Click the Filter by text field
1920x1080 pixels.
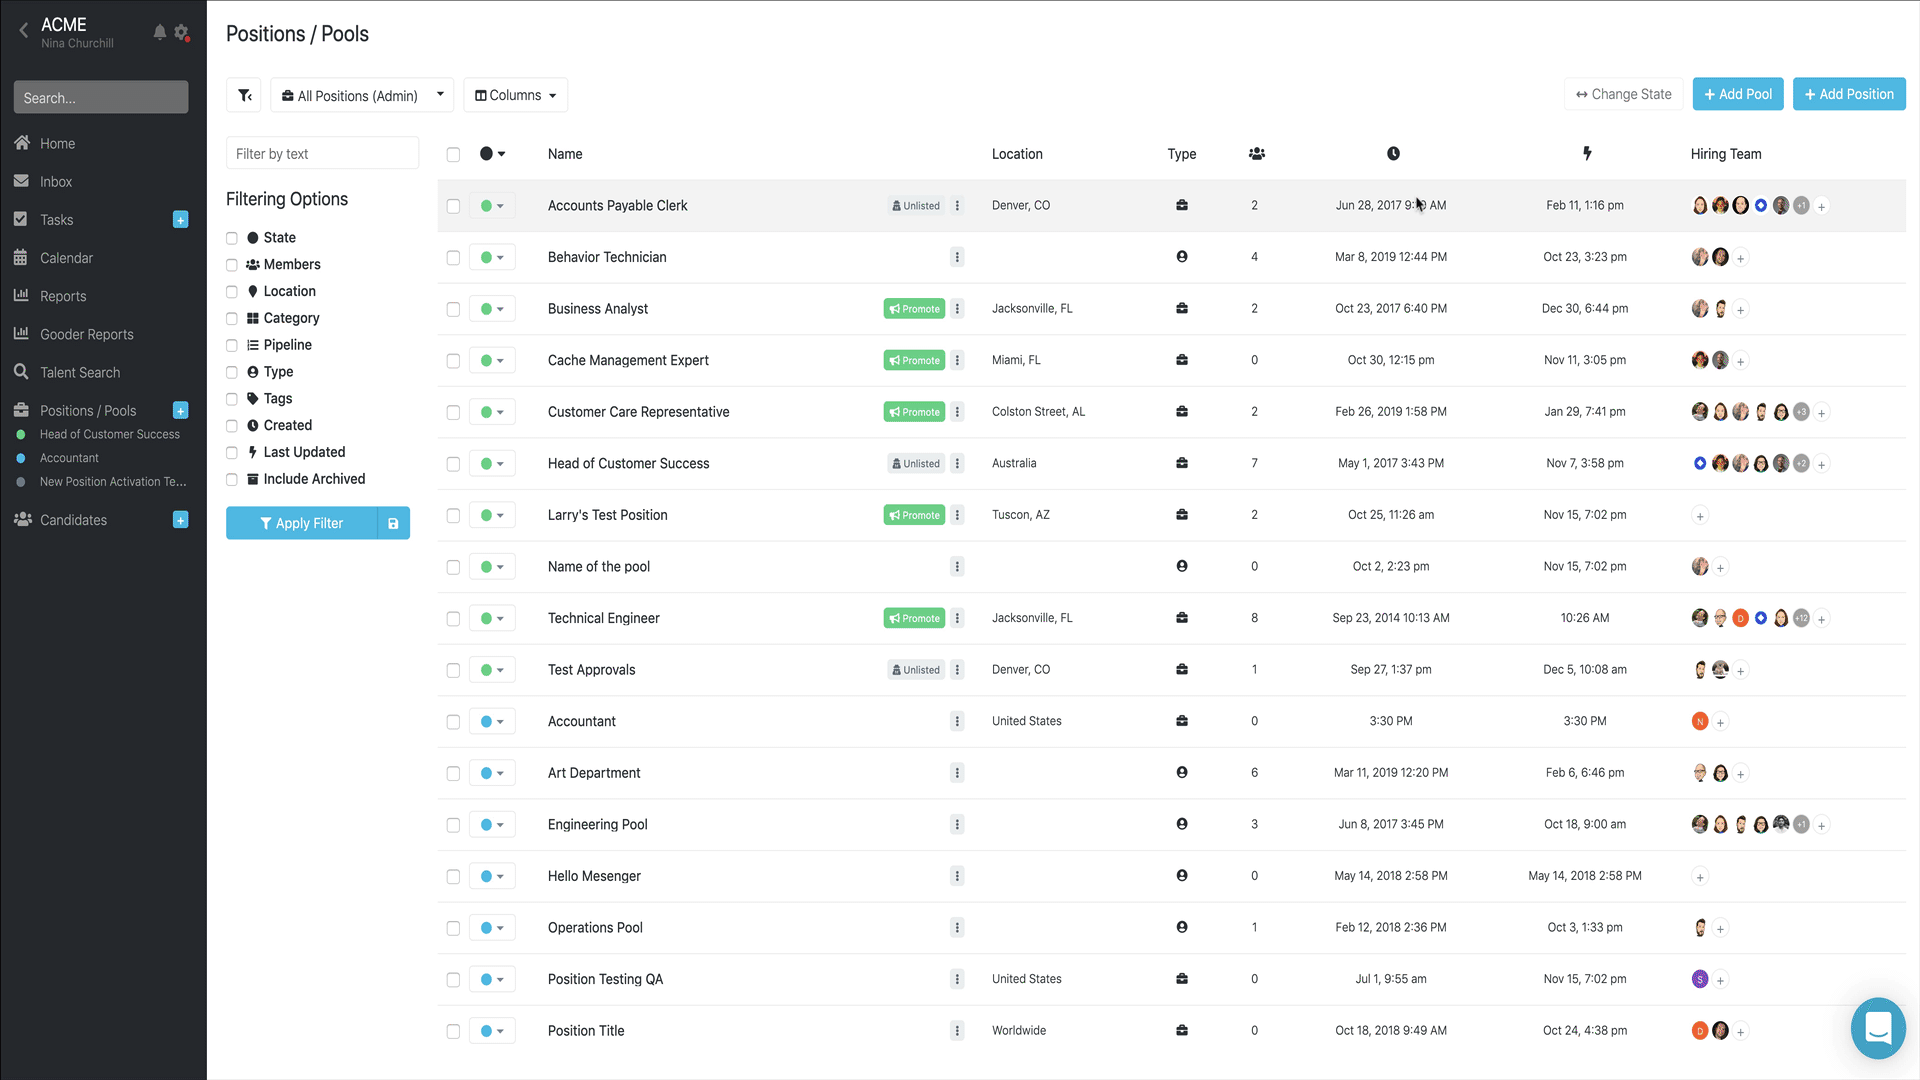(322, 153)
